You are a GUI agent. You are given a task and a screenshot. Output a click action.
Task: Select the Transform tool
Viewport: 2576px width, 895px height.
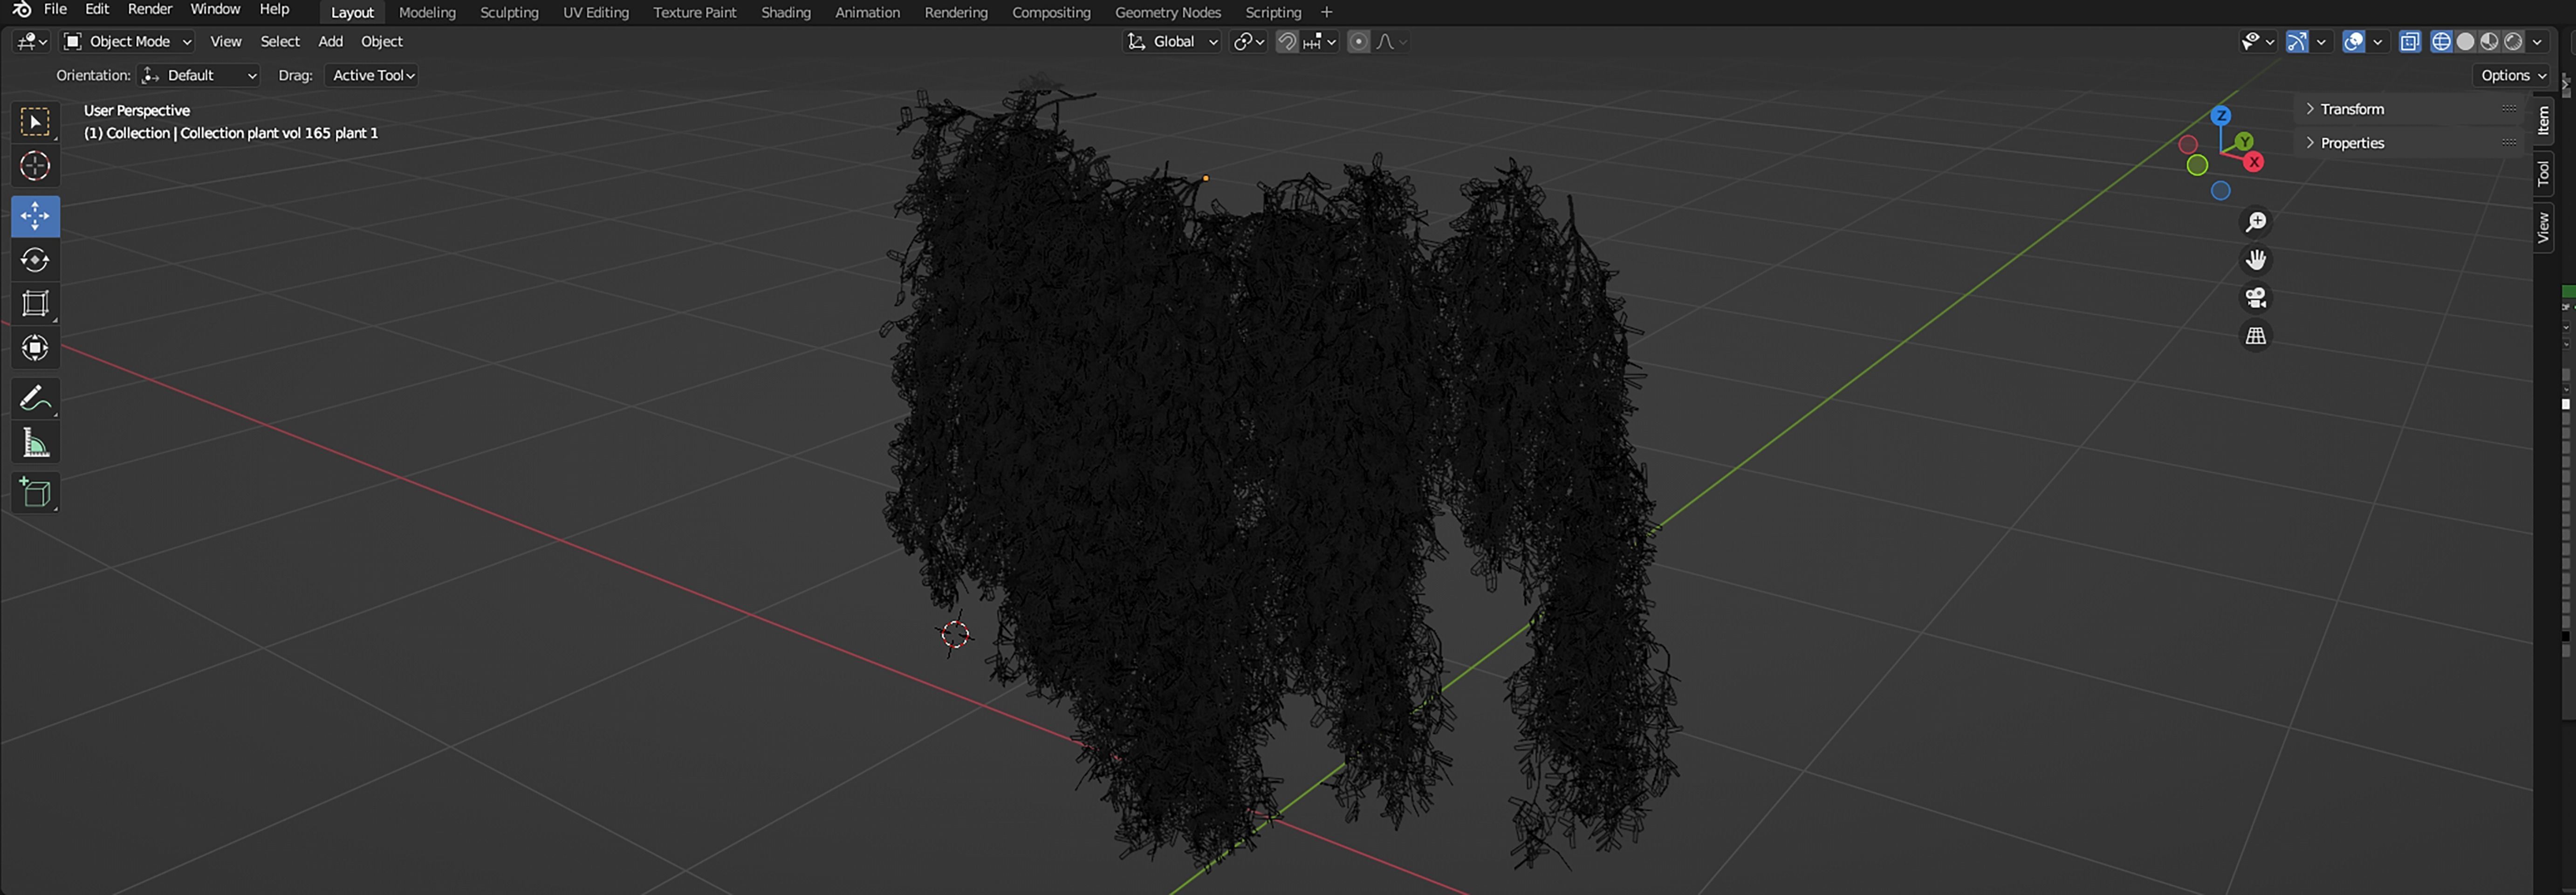[x=35, y=348]
